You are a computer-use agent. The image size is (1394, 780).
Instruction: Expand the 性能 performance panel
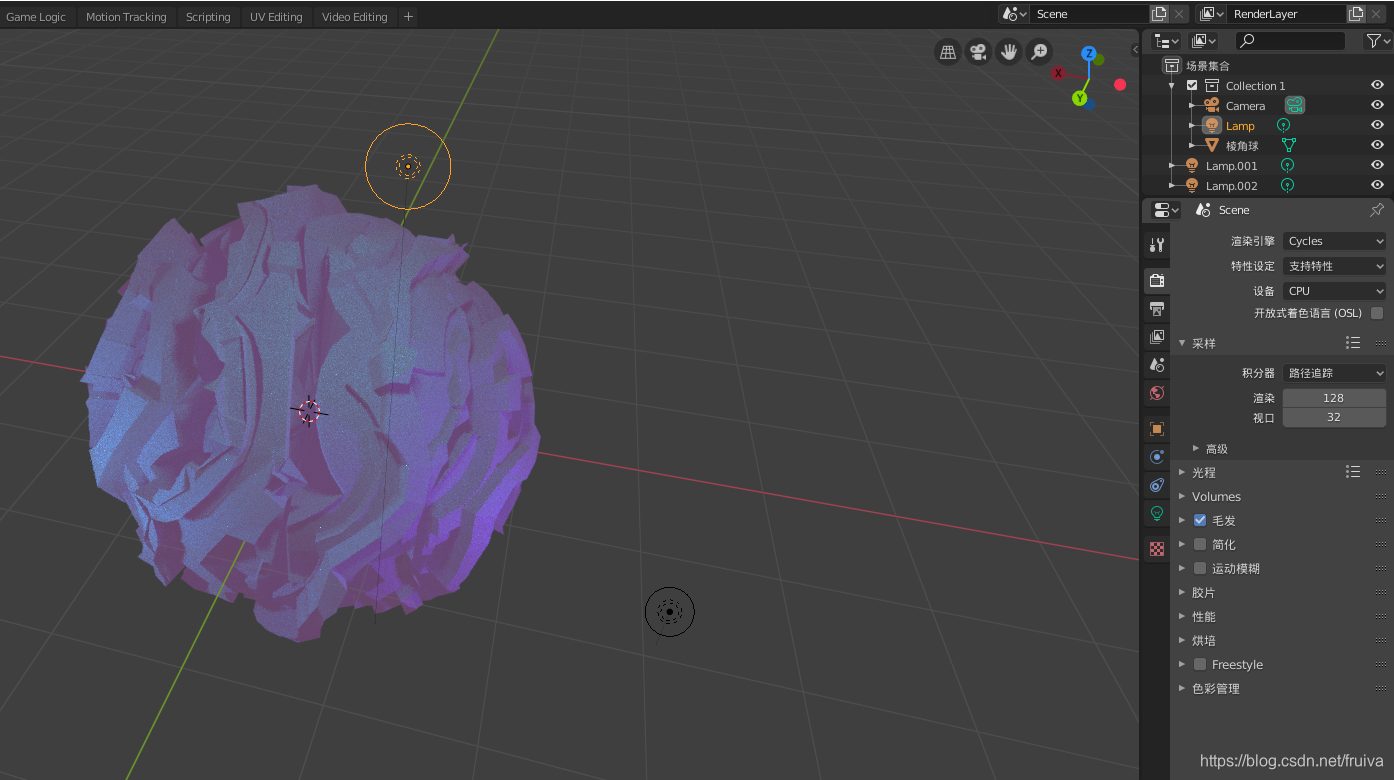1182,616
